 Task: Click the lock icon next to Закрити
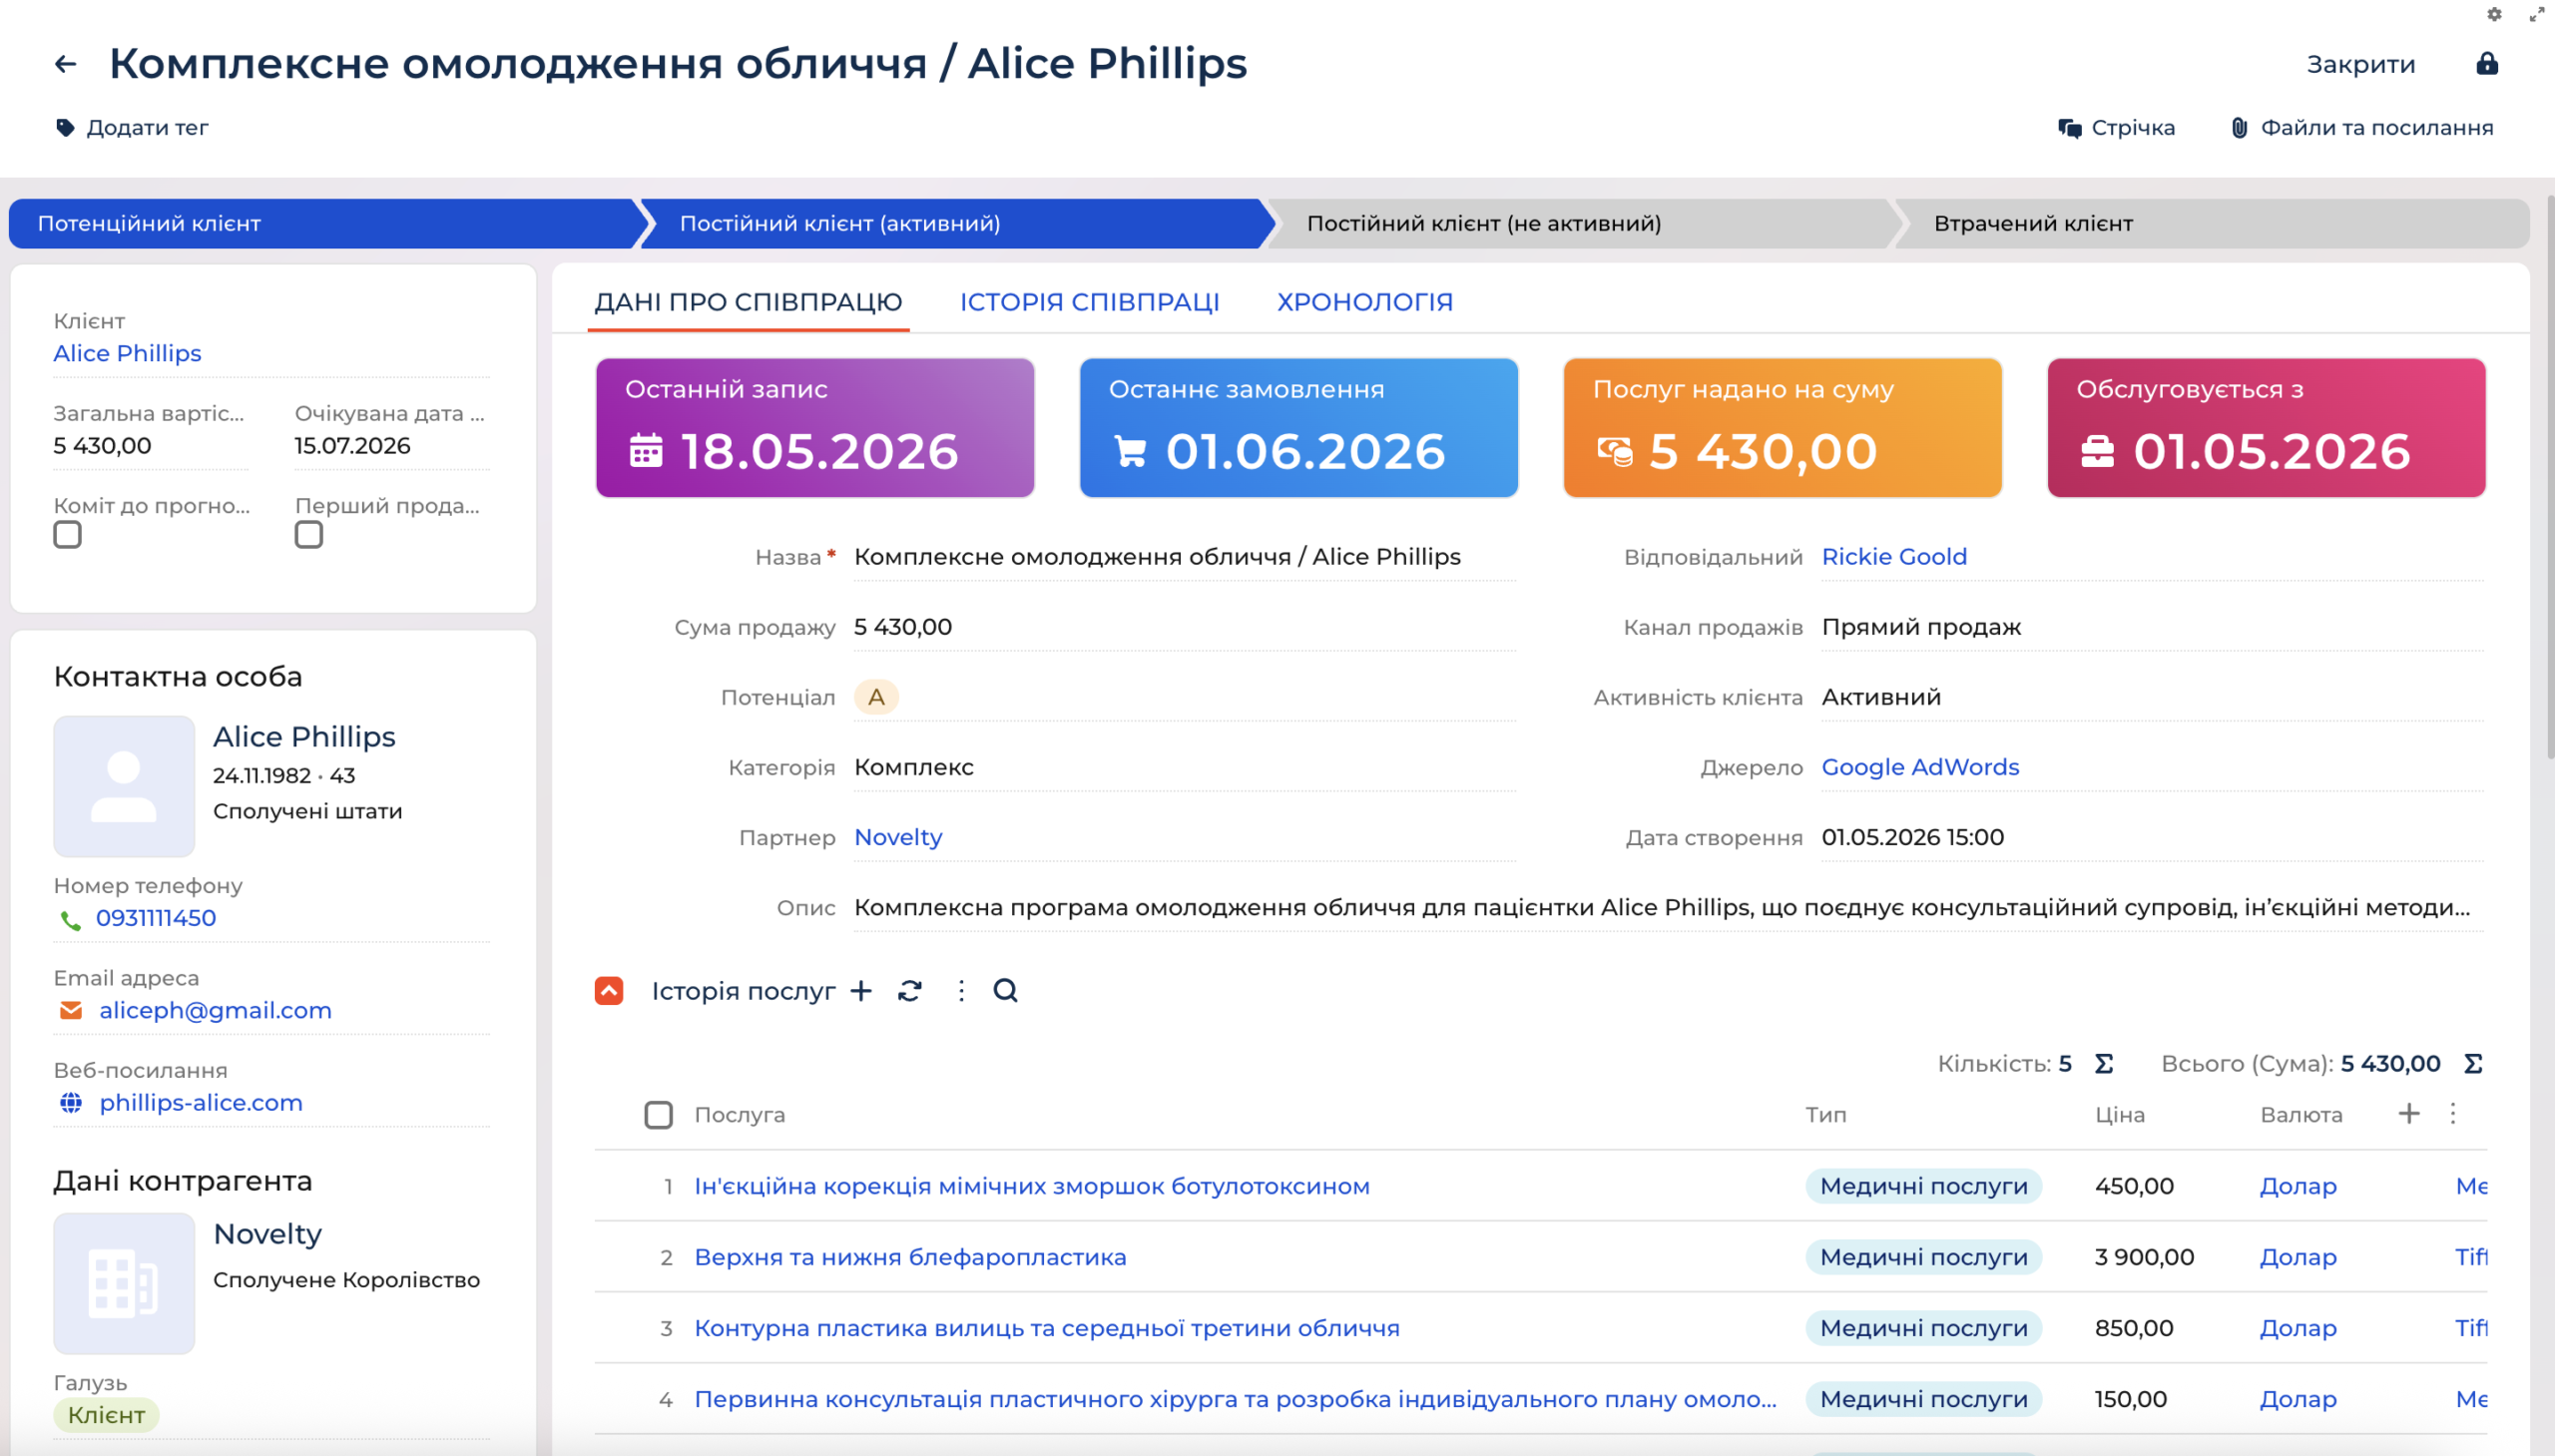2487,64
